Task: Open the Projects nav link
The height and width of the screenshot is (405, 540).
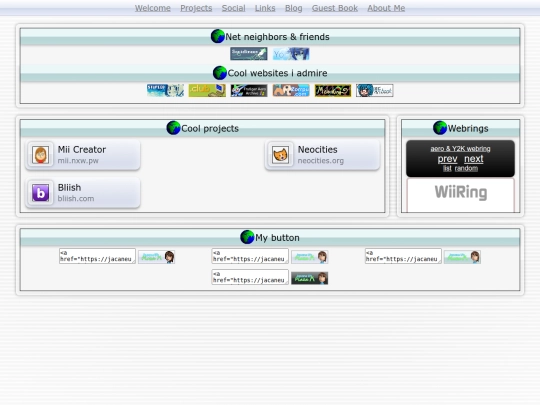Action: [196, 8]
